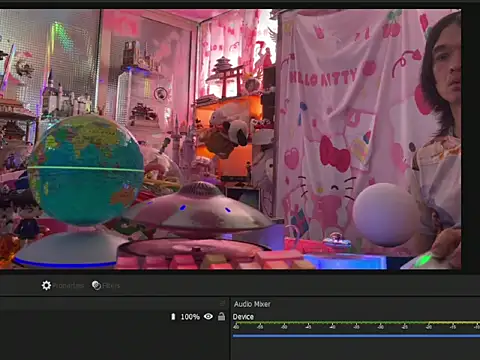Adjust the Device blue volume slider
This screenshot has height=360, width=480.
point(356,336)
